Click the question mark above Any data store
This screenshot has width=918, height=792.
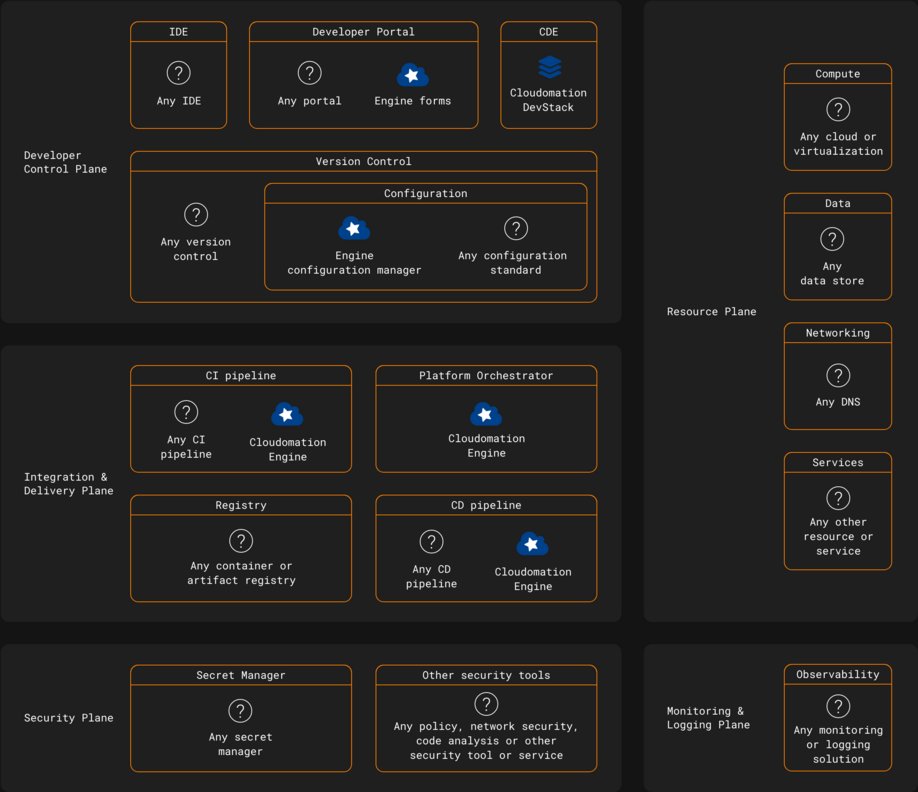[832, 239]
